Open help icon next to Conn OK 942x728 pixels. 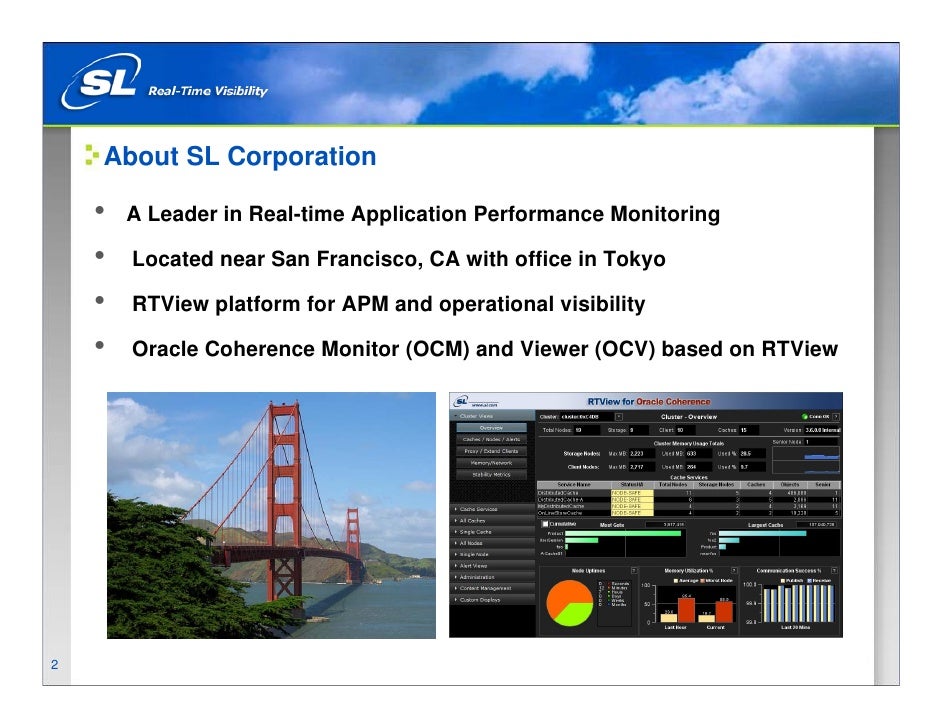click(x=836, y=417)
